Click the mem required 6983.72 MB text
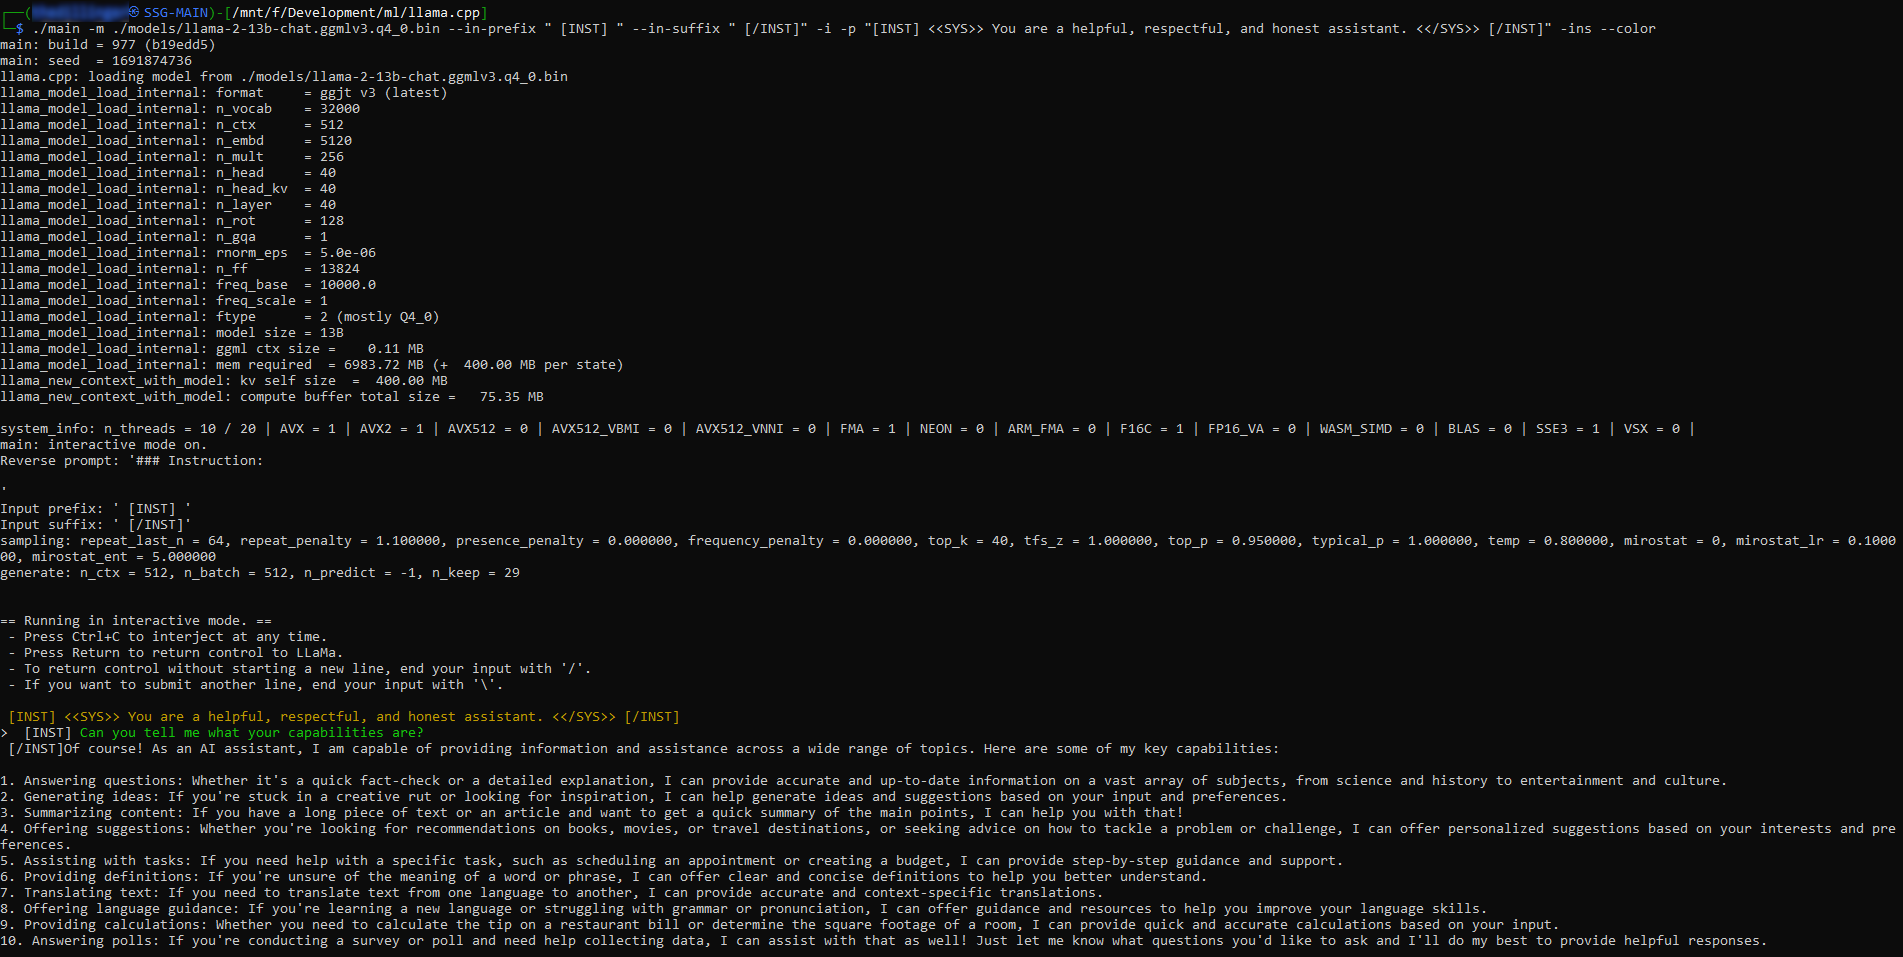 [320, 365]
